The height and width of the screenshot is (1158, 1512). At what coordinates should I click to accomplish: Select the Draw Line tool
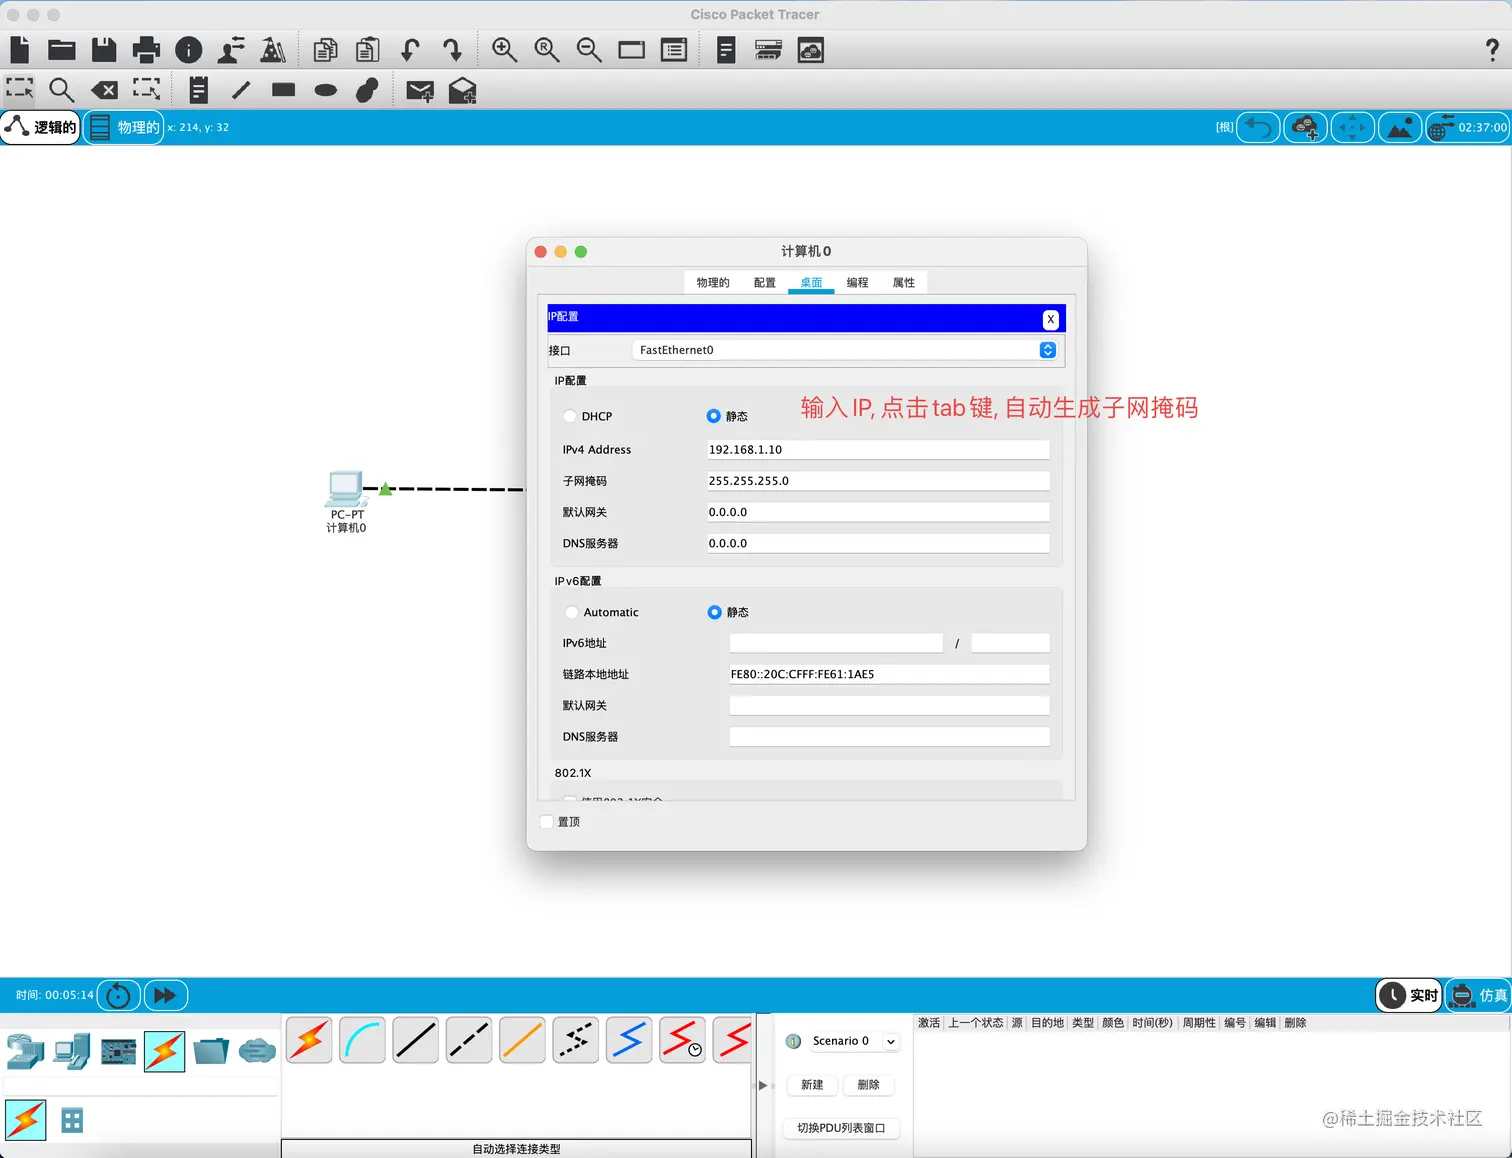pos(241,90)
